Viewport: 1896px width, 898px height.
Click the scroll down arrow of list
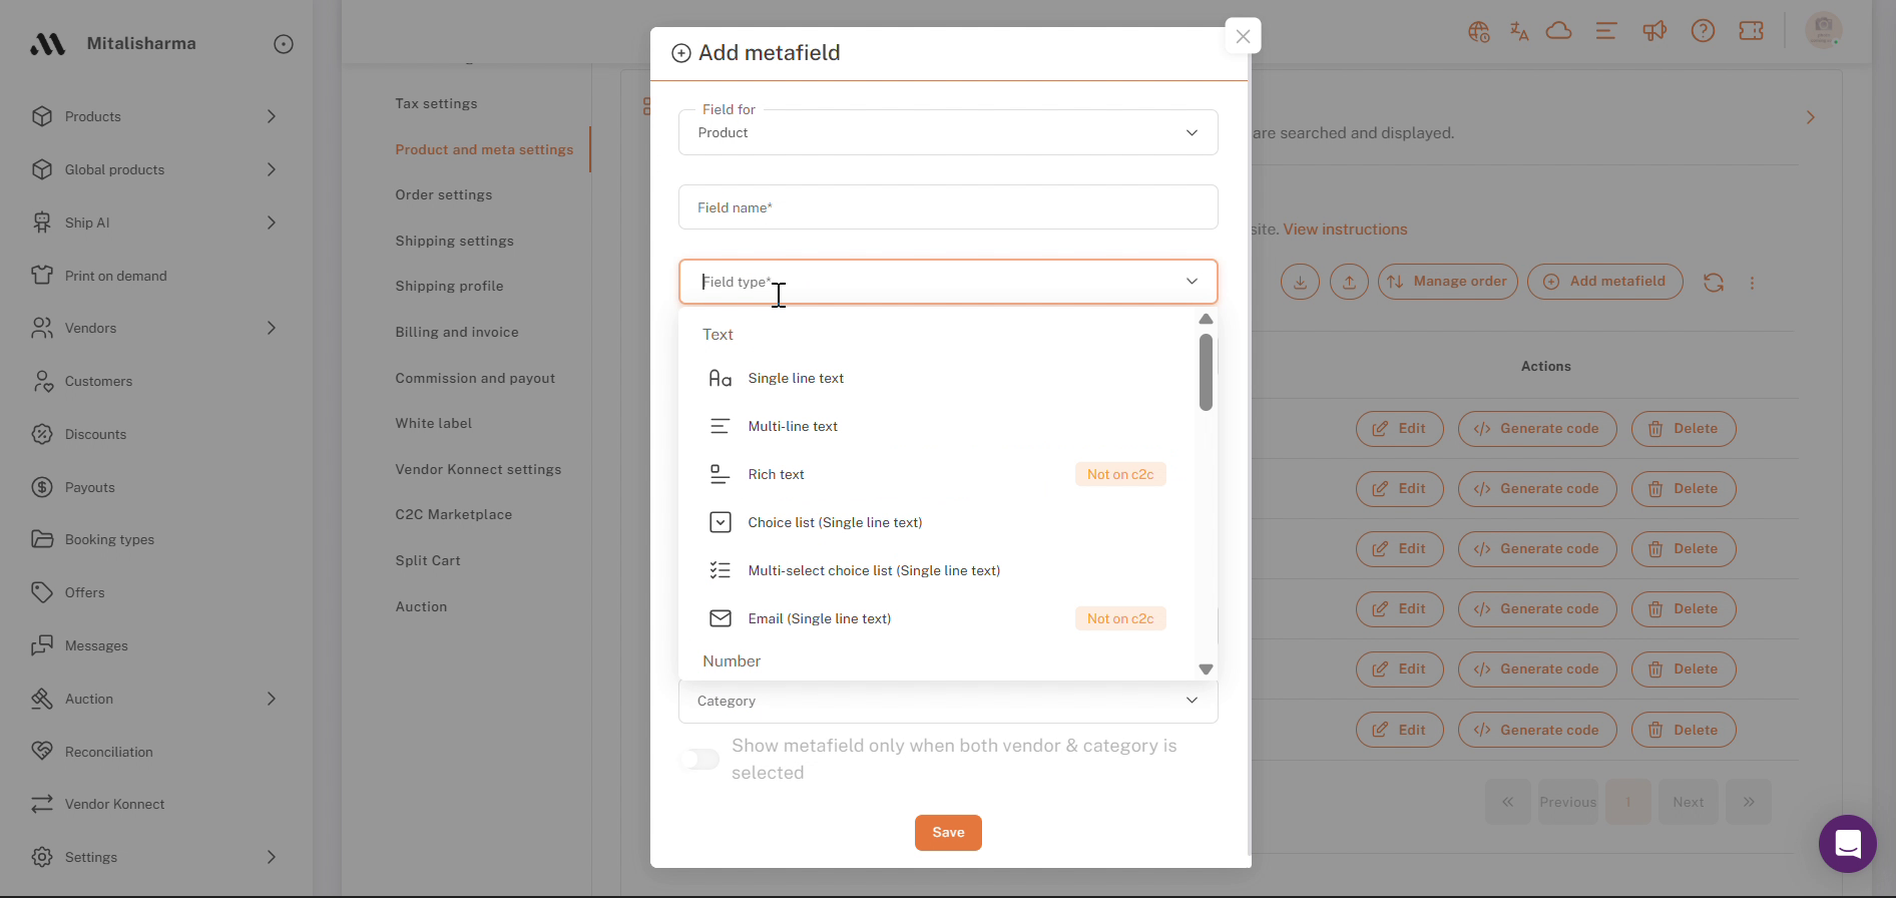1206,669
